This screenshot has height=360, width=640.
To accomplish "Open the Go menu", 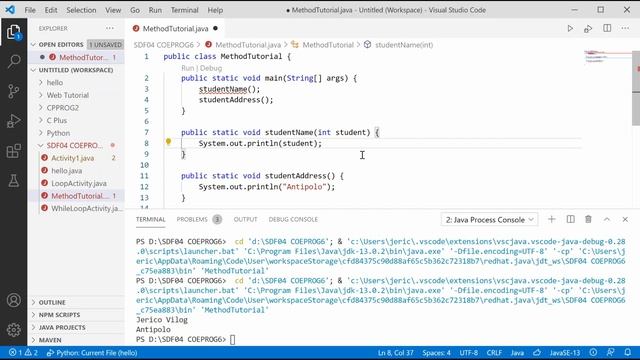I will coord(135,10).
